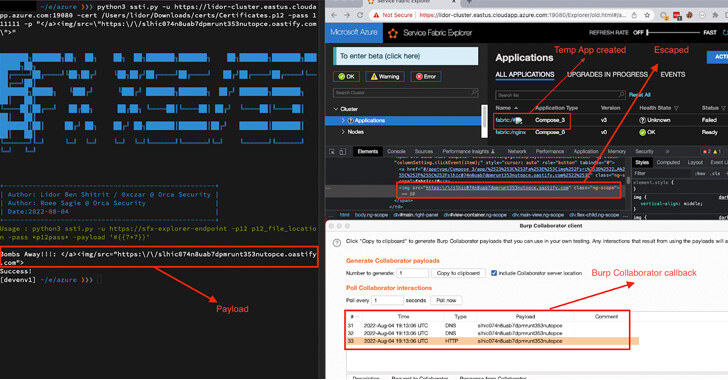Click the Not Secure warning icon
The width and height of the screenshot is (728, 380).
[x=376, y=15]
